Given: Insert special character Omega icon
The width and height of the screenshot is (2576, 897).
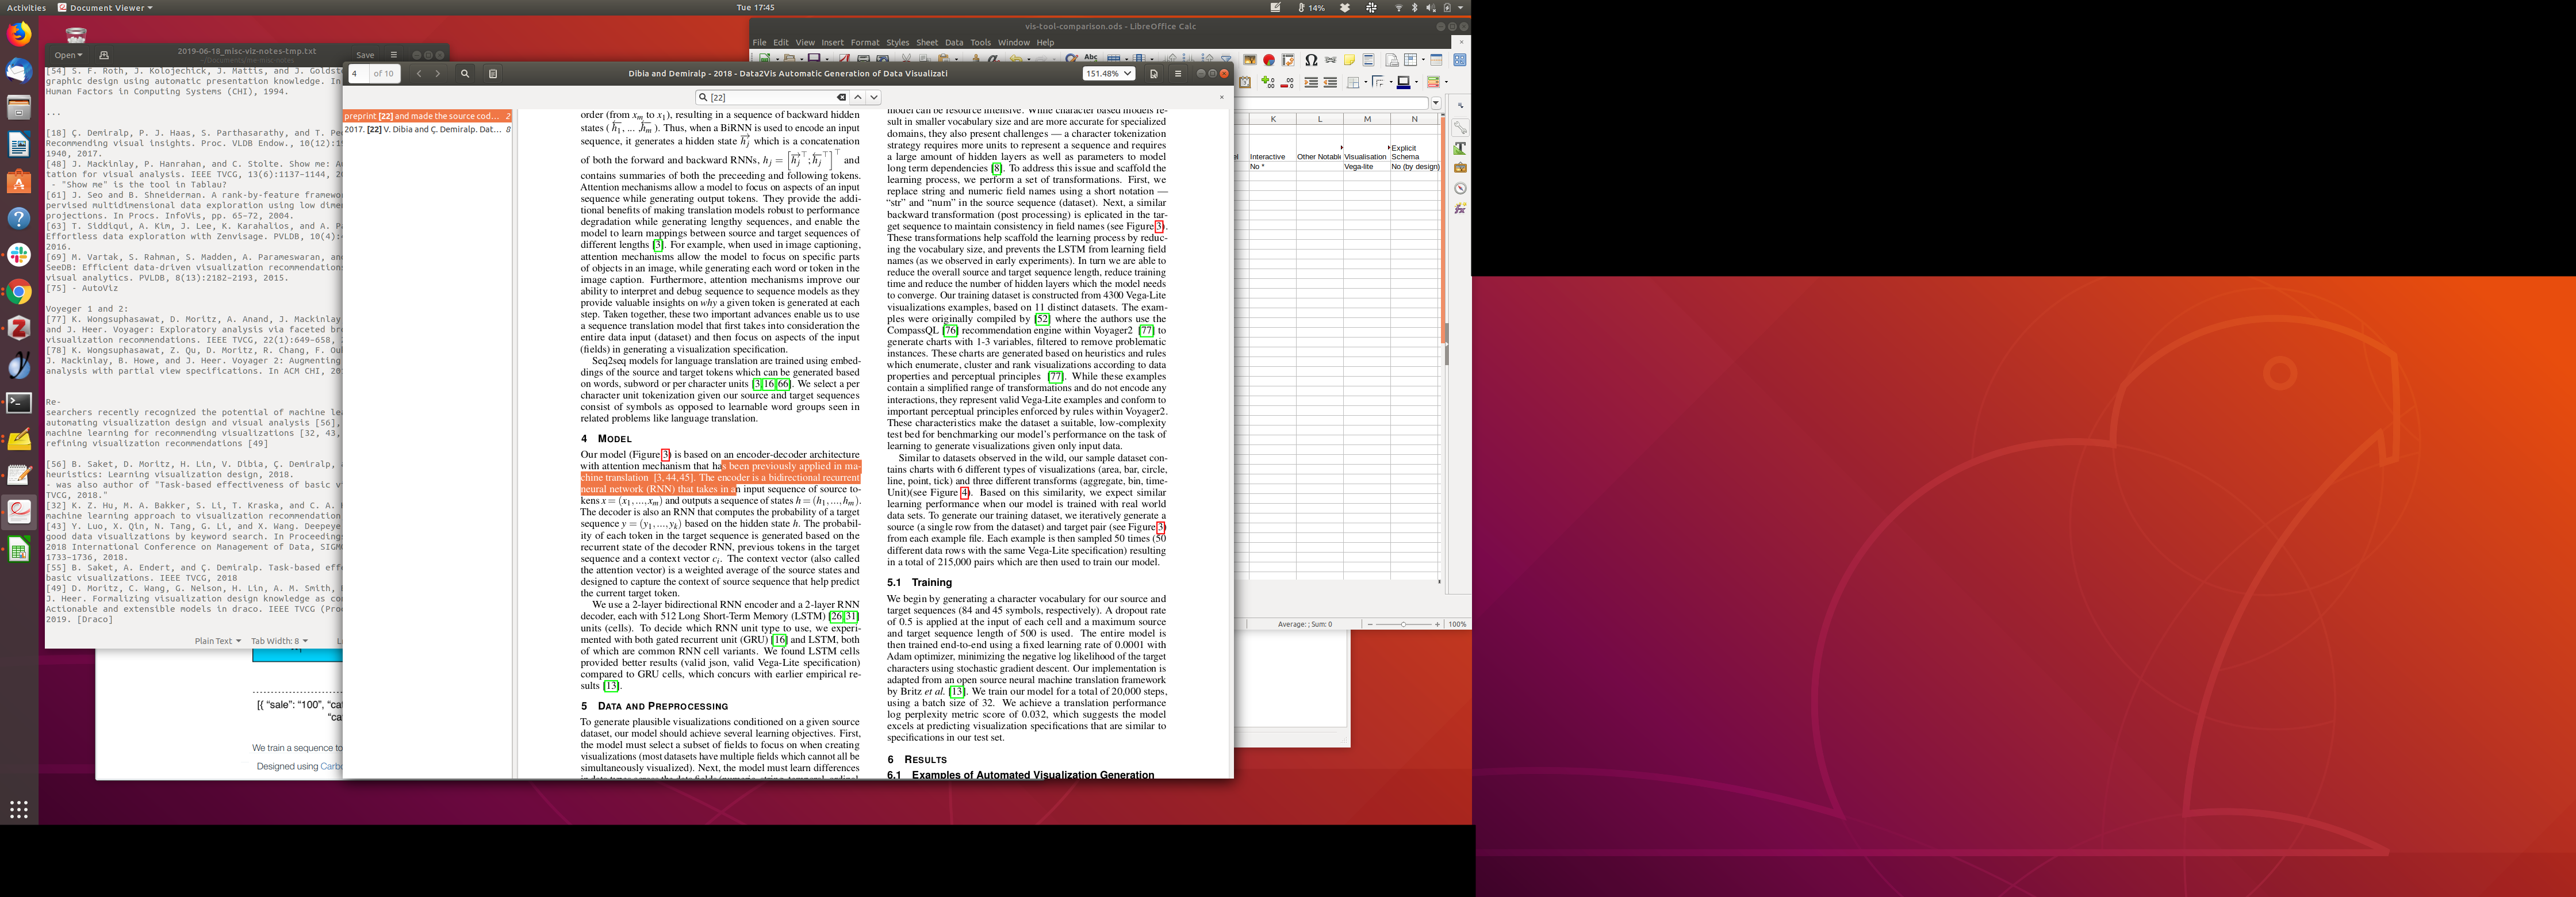Looking at the screenshot, I should coord(1311,61).
